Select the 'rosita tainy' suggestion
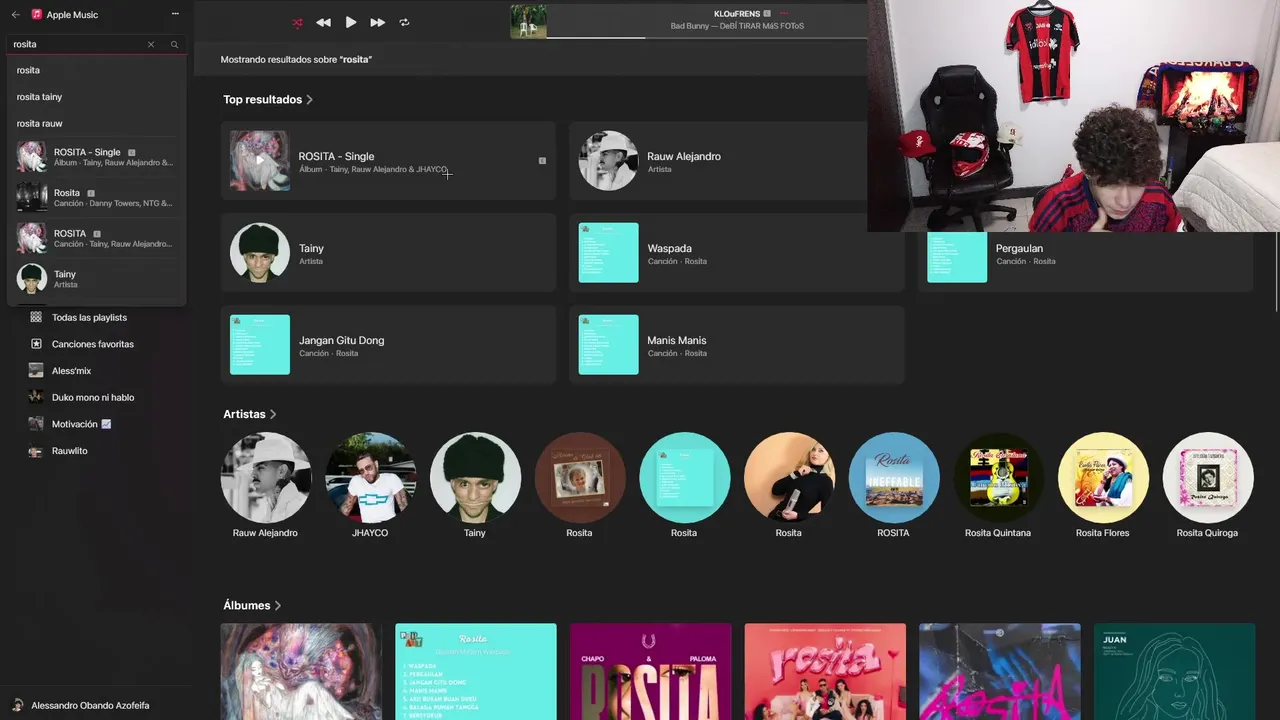The width and height of the screenshot is (1280, 720). click(96, 97)
